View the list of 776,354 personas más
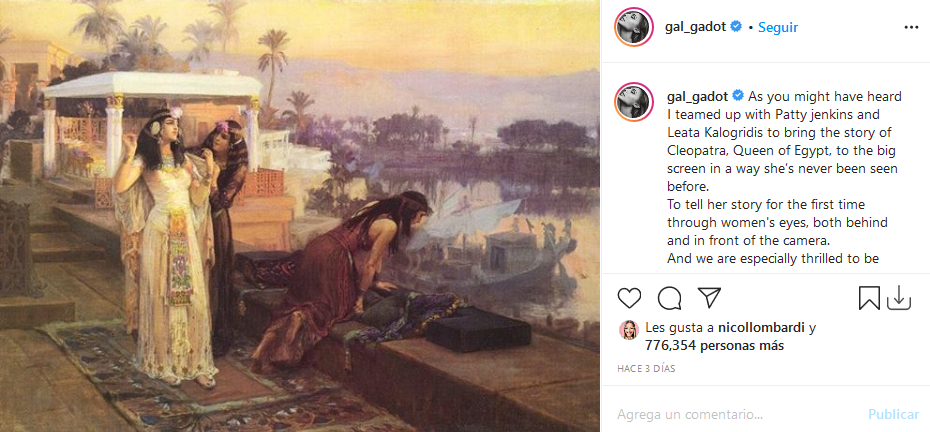The height and width of the screenshot is (432, 930). [714, 345]
